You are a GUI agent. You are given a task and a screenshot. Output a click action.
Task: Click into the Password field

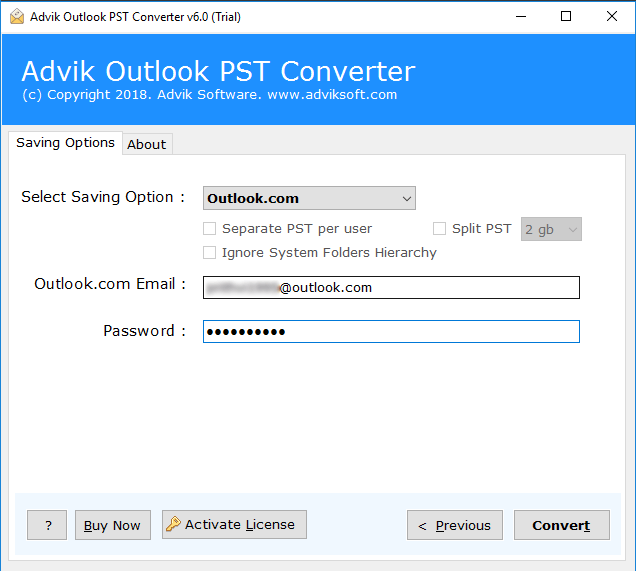coord(391,331)
